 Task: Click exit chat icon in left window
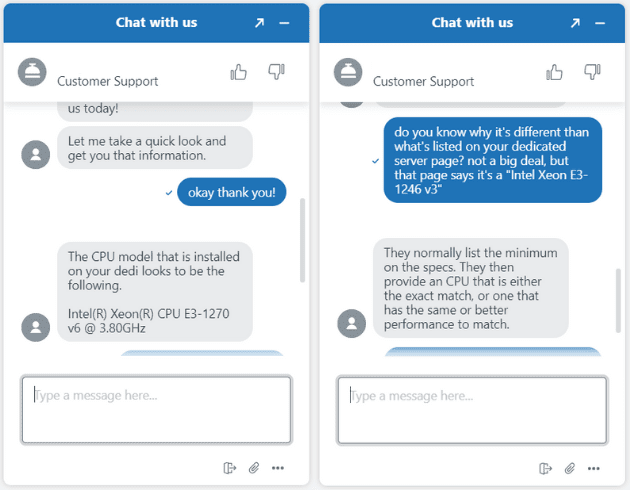(229, 467)
